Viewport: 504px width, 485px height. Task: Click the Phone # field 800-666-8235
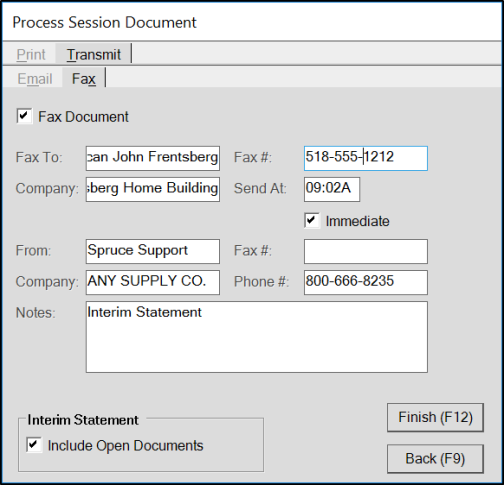(x=366, y=282)
